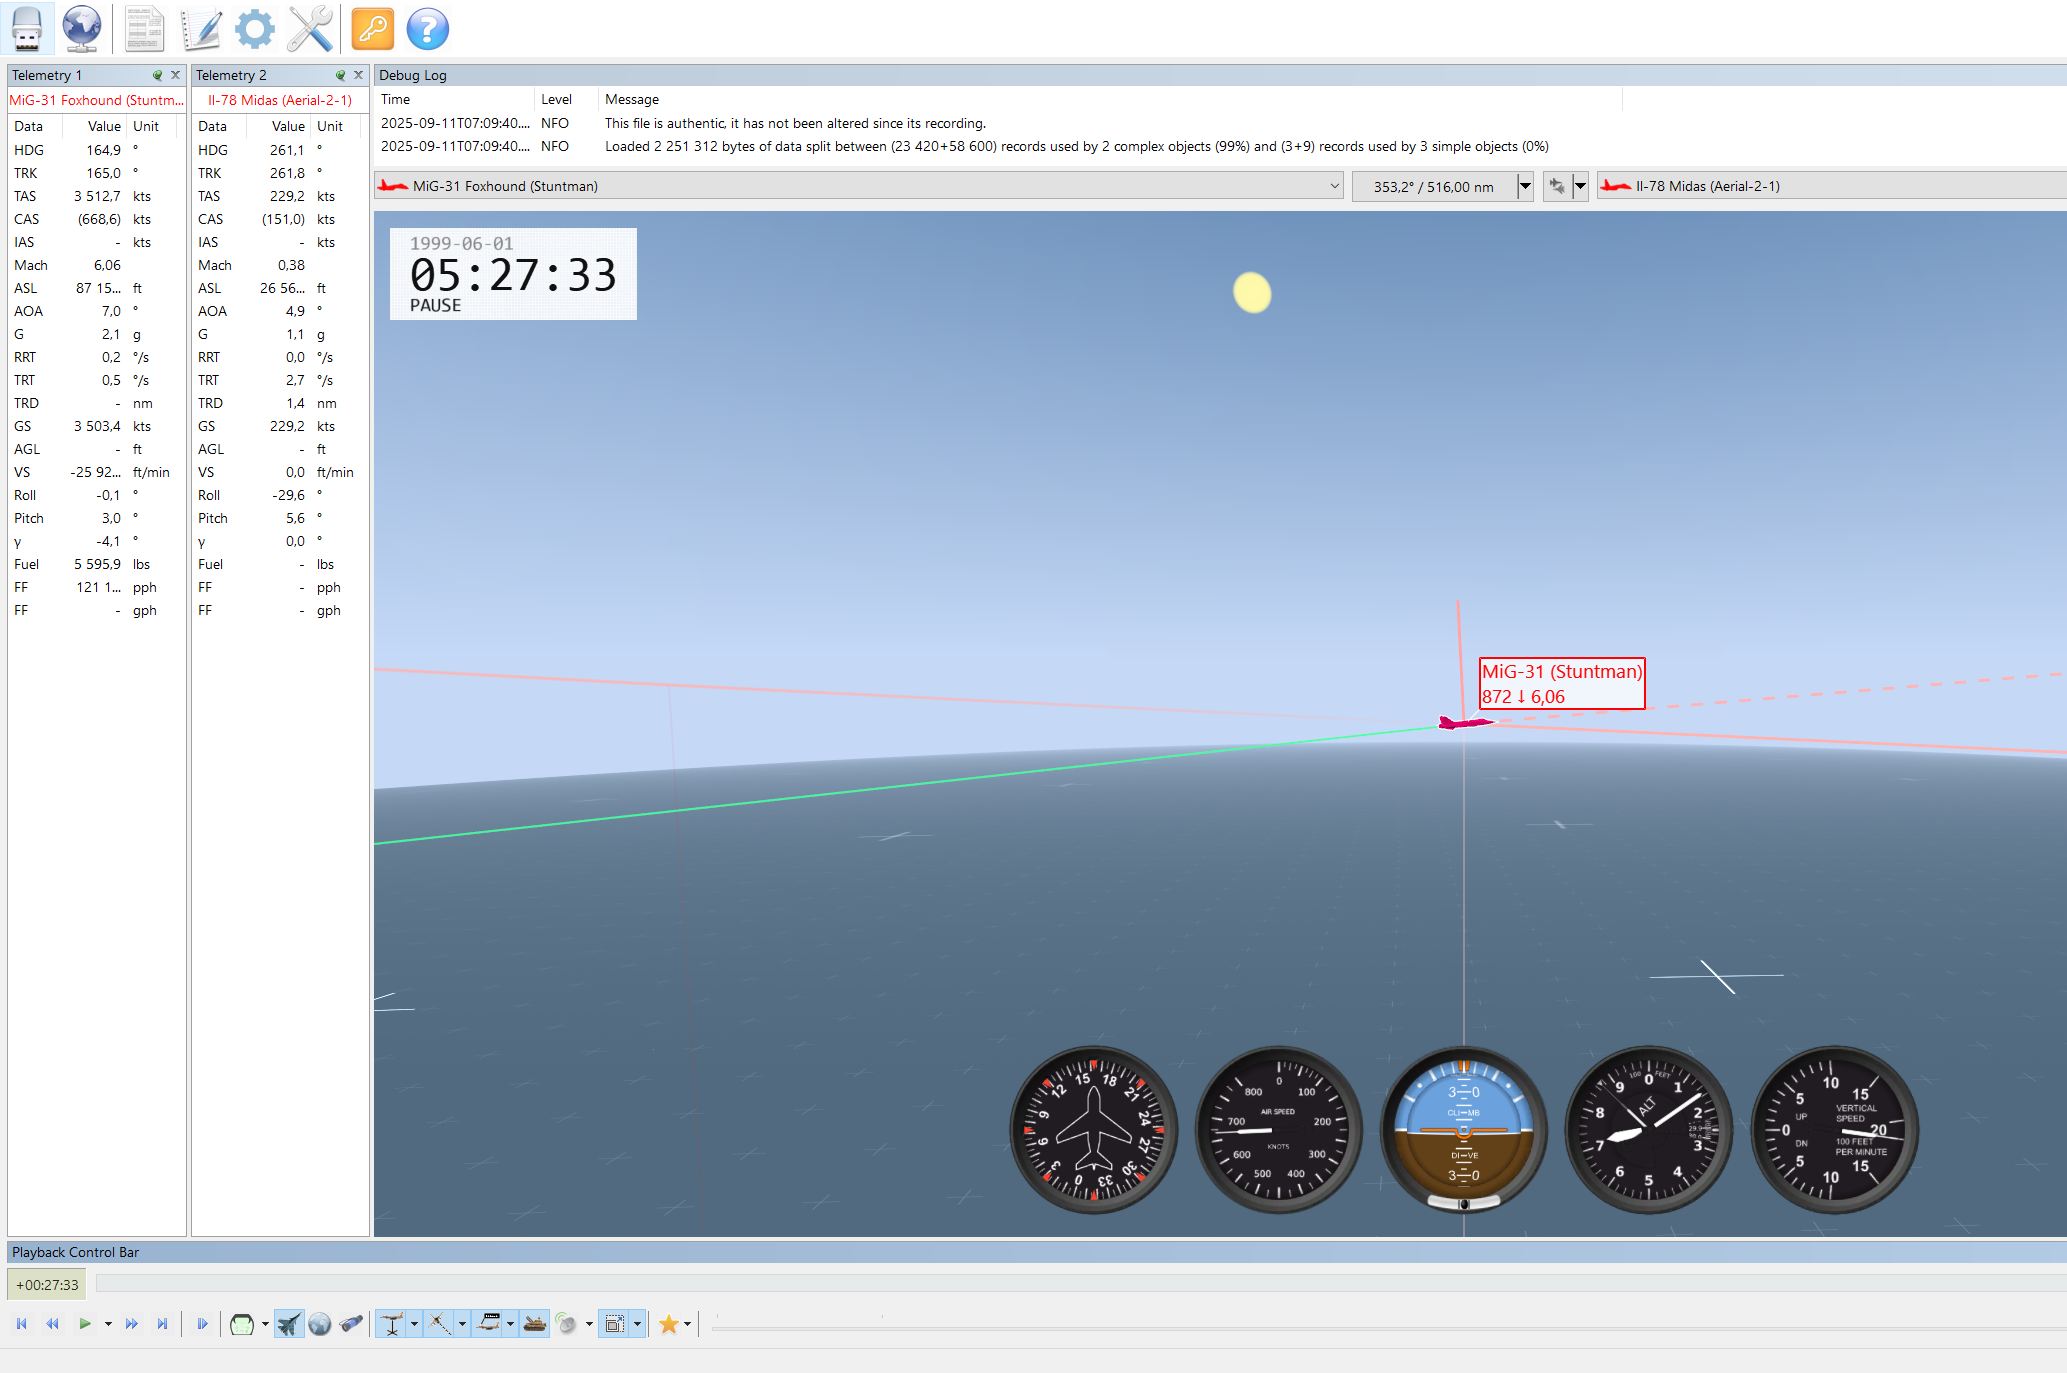Click the orange key license icon
2067x1373 pixels.
pyautogui.click(x=373, y=29)
